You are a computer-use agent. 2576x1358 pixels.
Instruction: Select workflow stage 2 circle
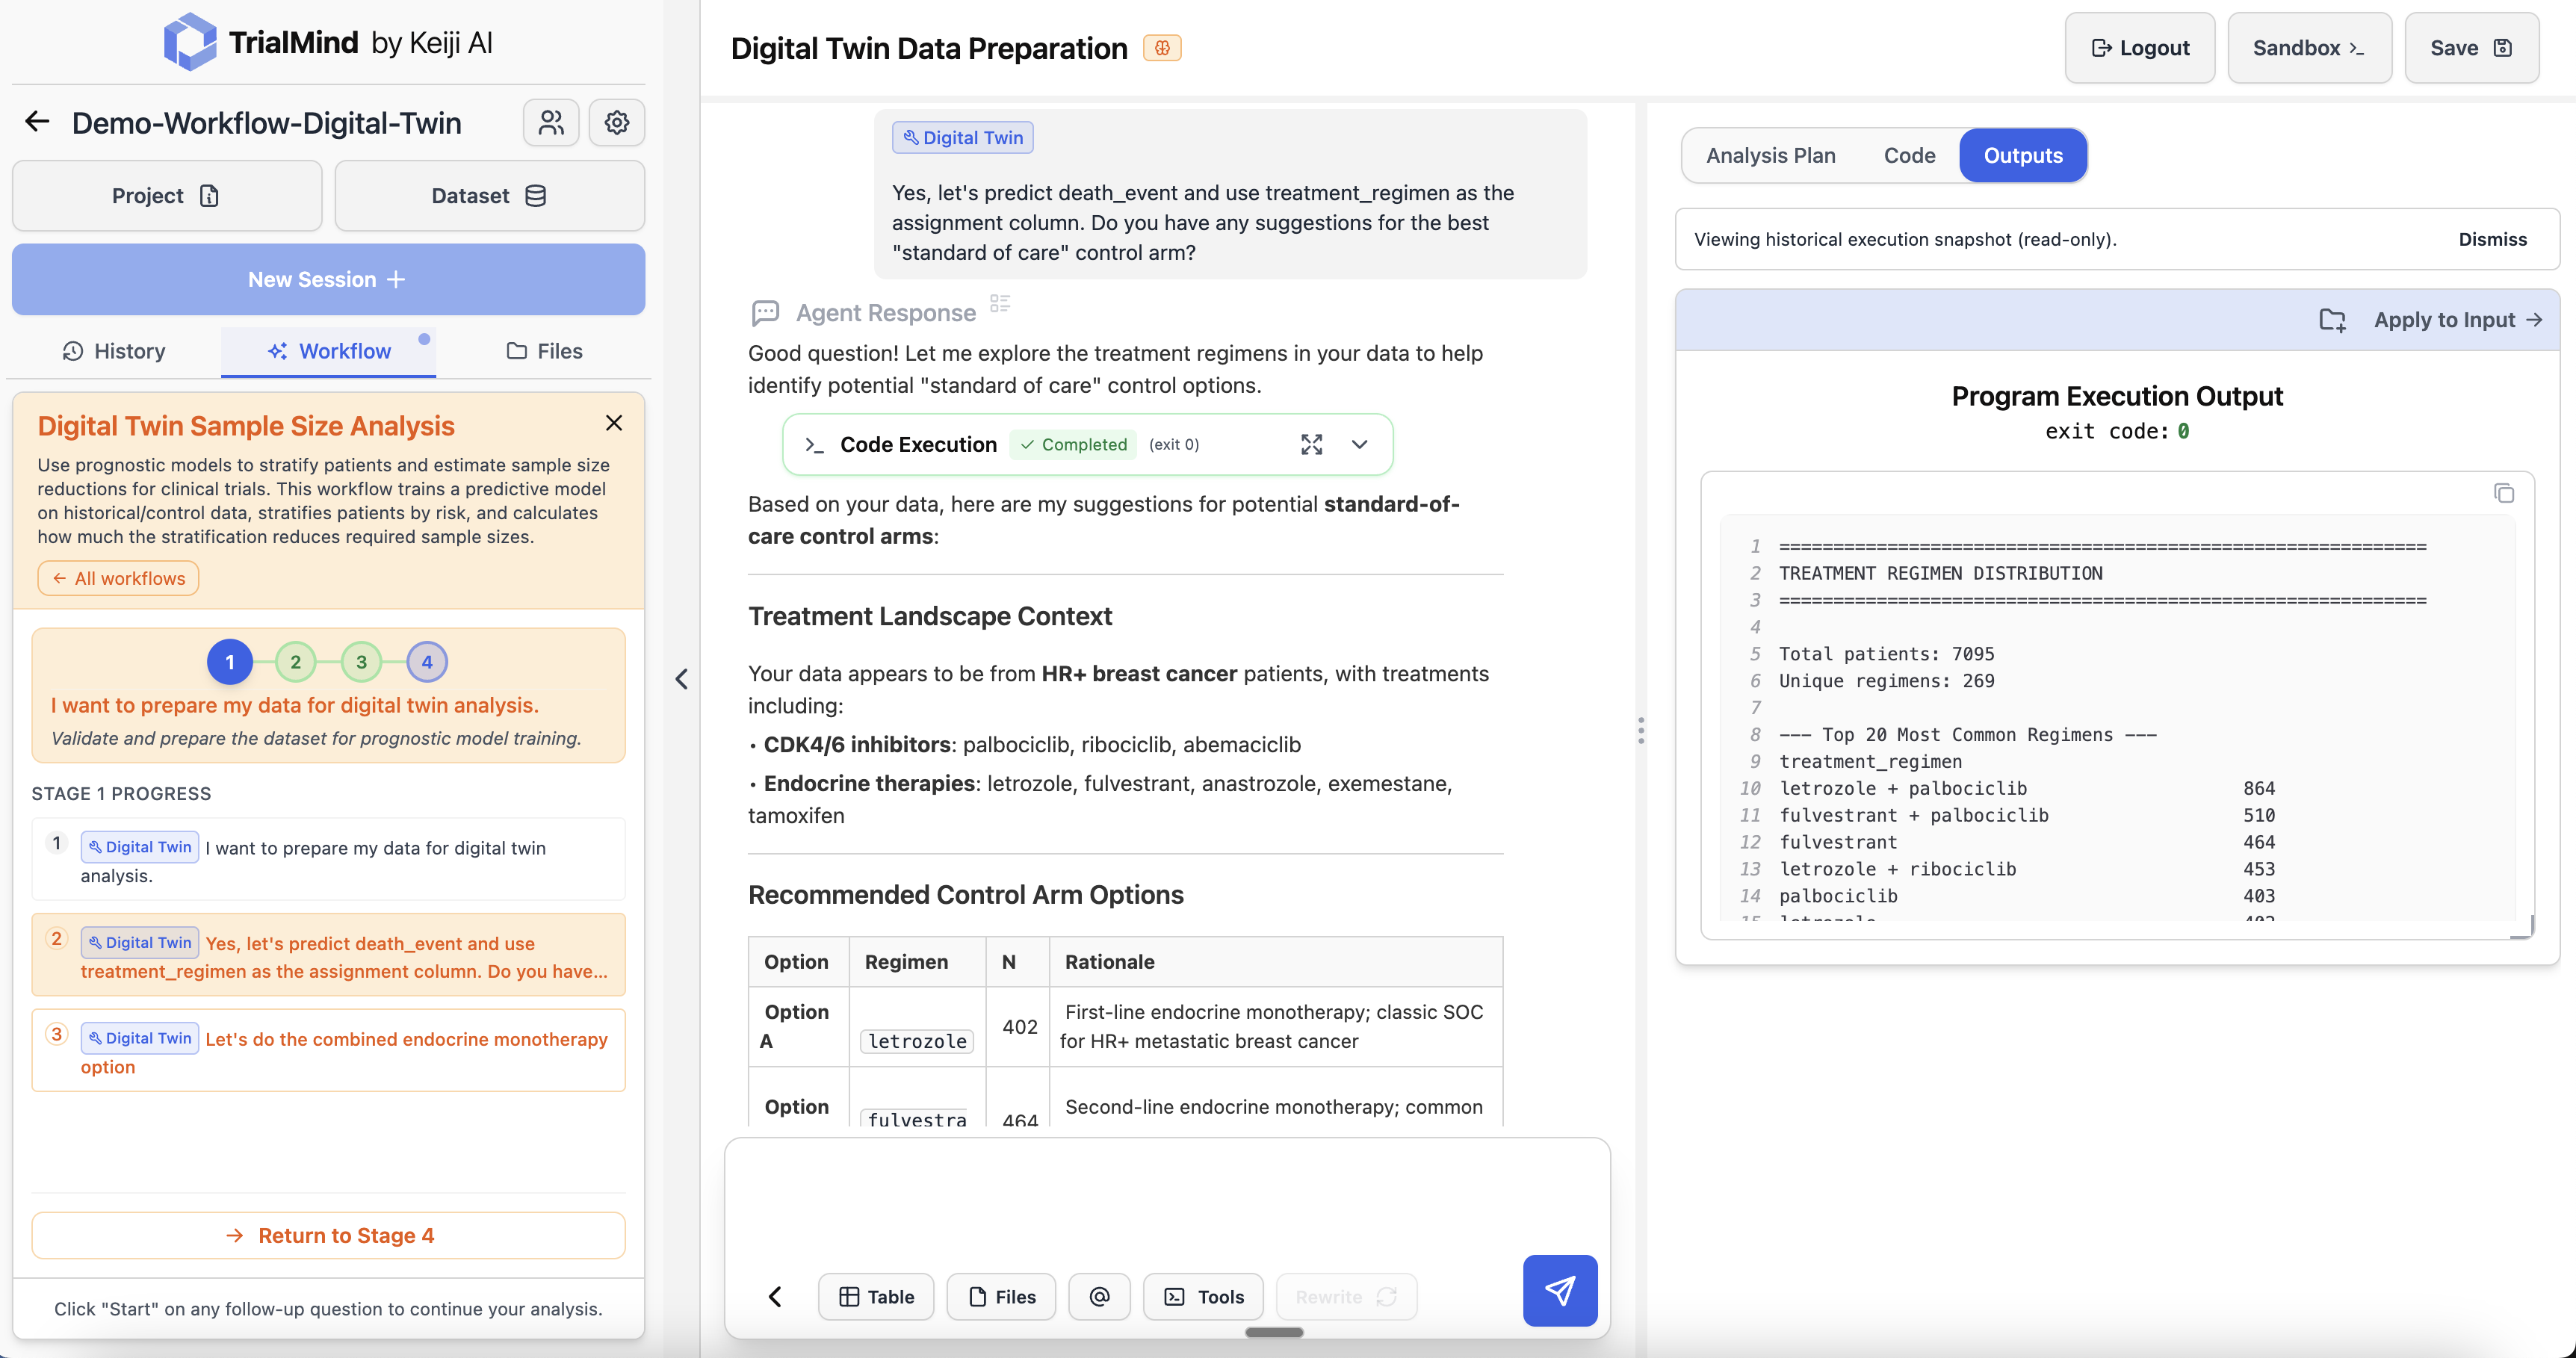[x=295, y=661]
